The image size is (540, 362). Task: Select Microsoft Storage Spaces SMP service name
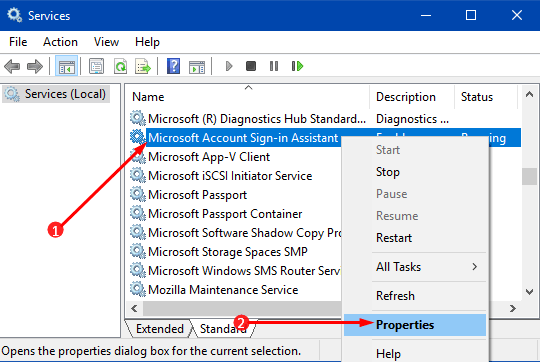(228, 252)
